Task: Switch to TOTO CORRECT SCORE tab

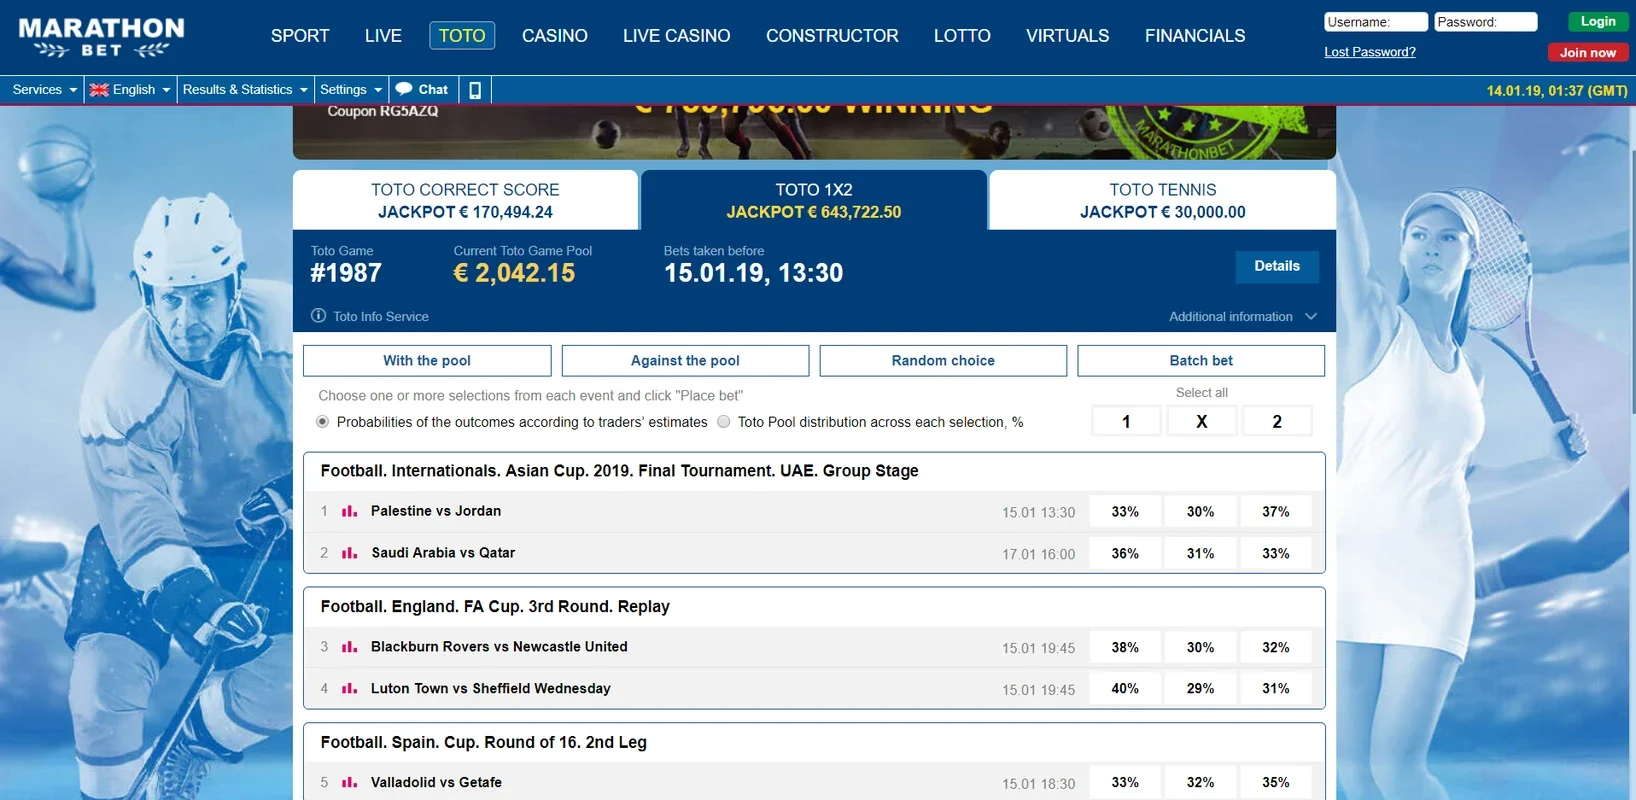Action: coord(465,200)
